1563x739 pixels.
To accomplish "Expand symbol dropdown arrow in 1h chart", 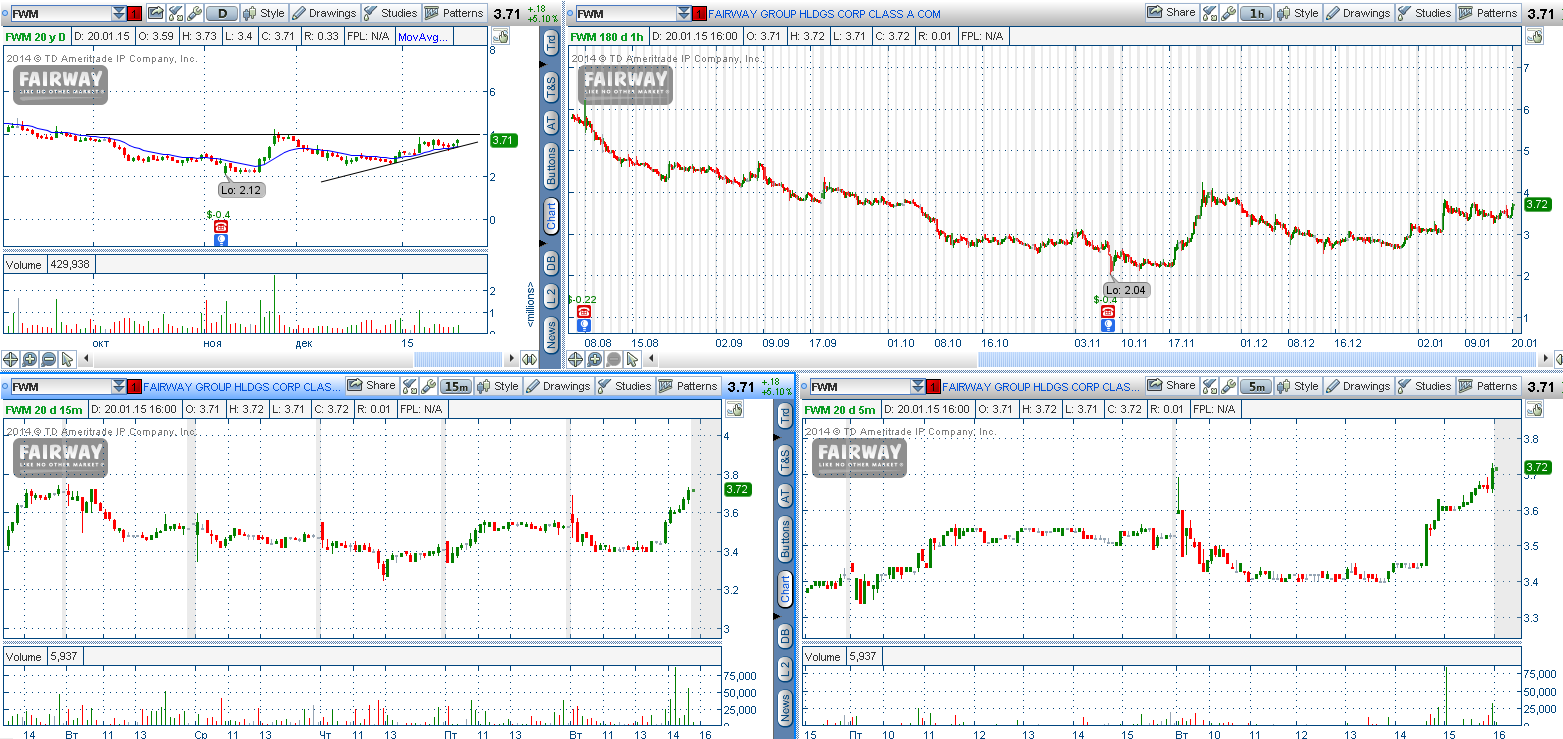I will point(684,14).
